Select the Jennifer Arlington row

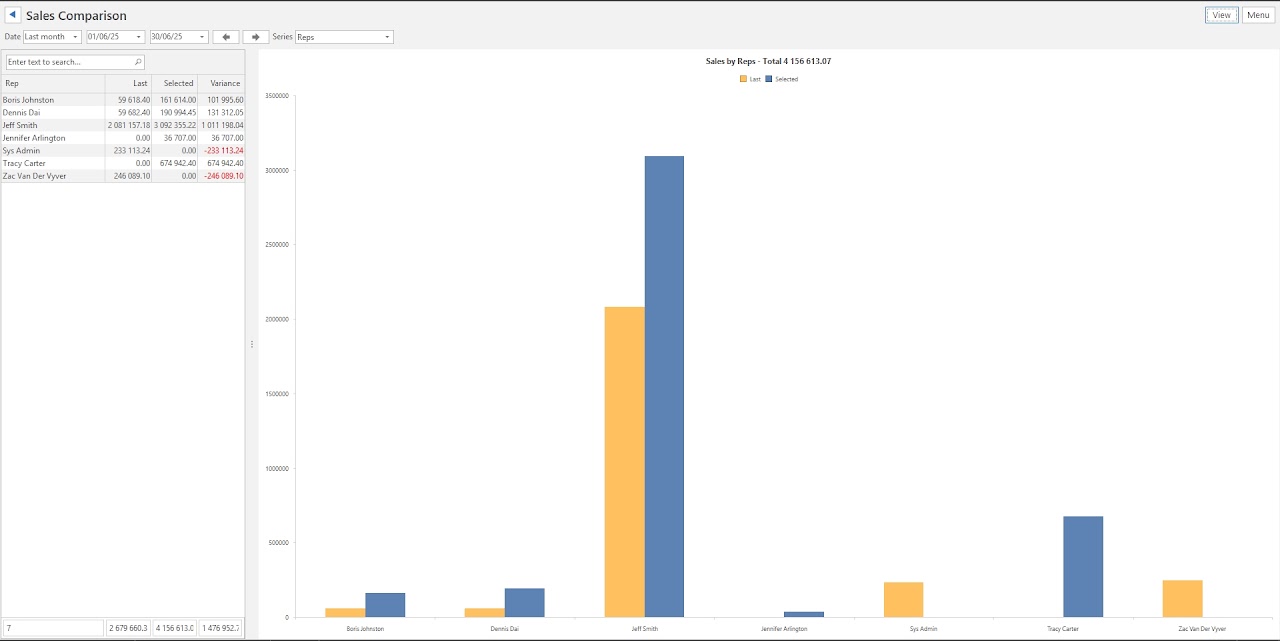tap(122, 138)
